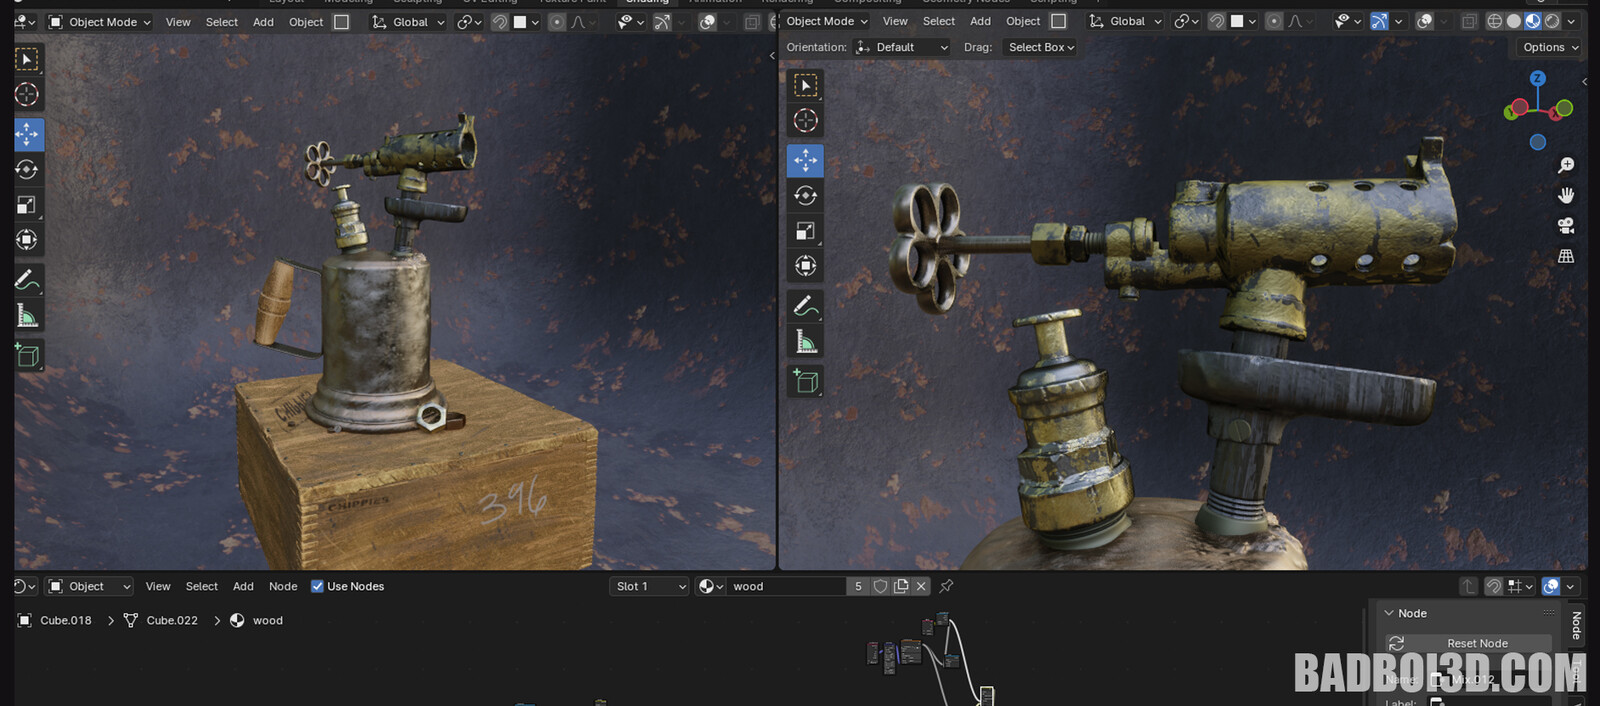Click the zoom magnifier icon in right viewport
The width and height of the screenshot is (1600, 706).
pos(1566,165)
